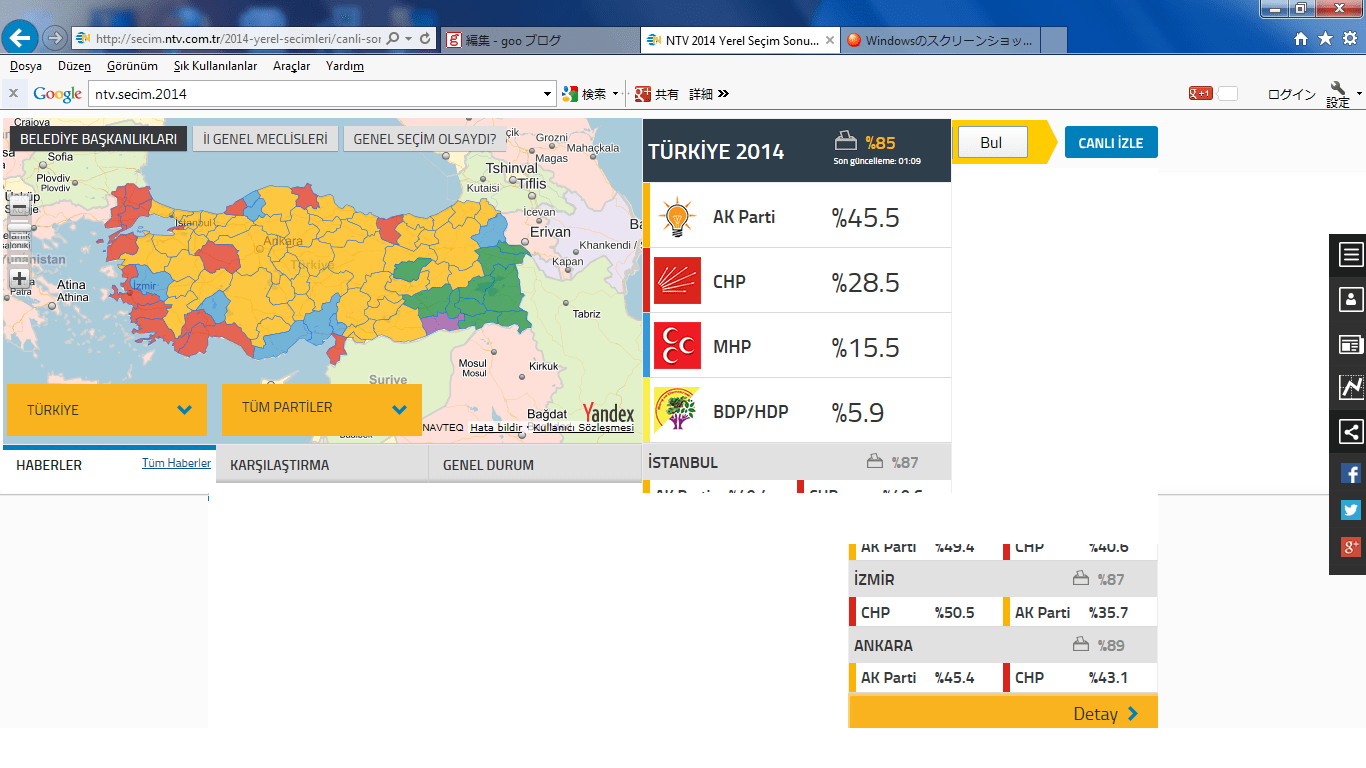Open the 検索 button dropdown arrow
Image resolution: width=1366 pixels, height=768 pixels.
point(615,94)
